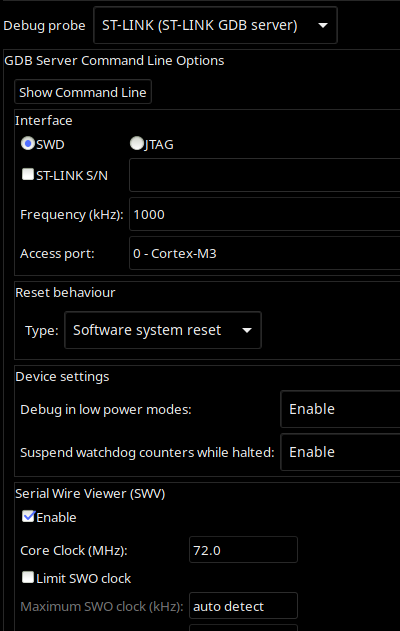Open Suspend watchdog counters combo box
The image size is (400, 631).
coord(340,452)
